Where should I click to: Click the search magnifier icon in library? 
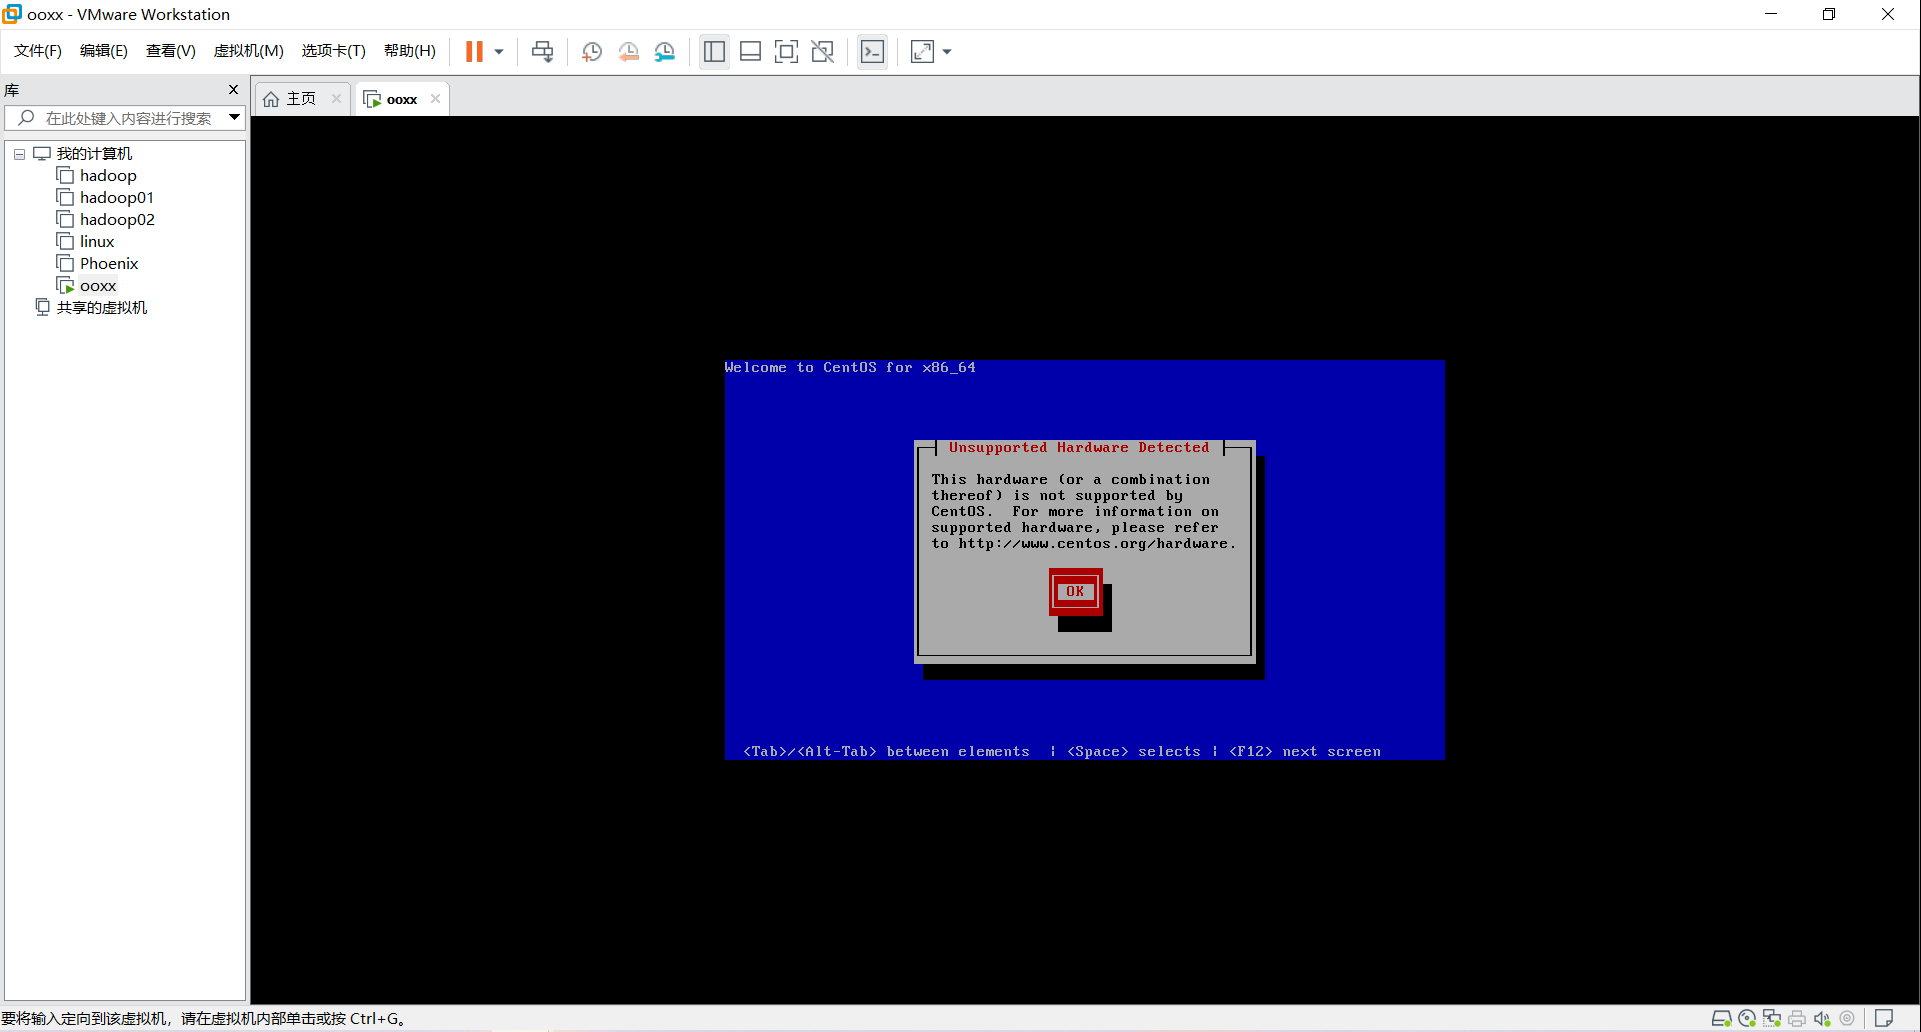[x=27, y=118]
